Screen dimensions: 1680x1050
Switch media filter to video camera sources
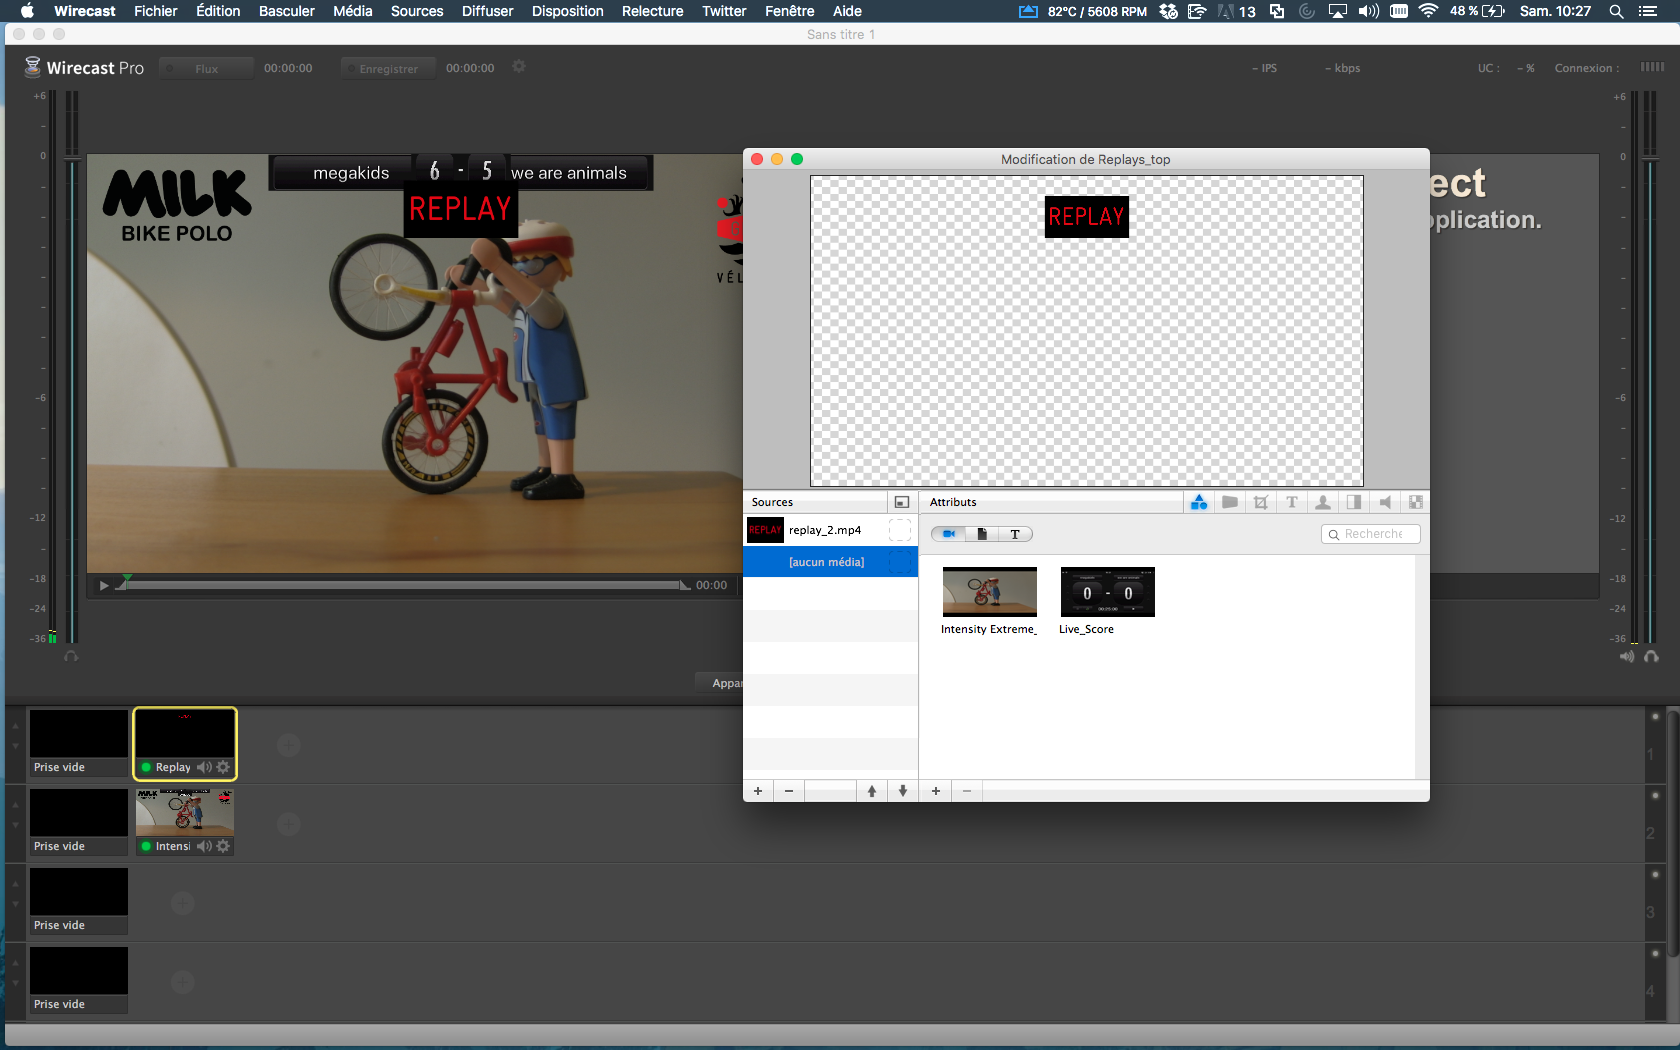click(948, 534)
